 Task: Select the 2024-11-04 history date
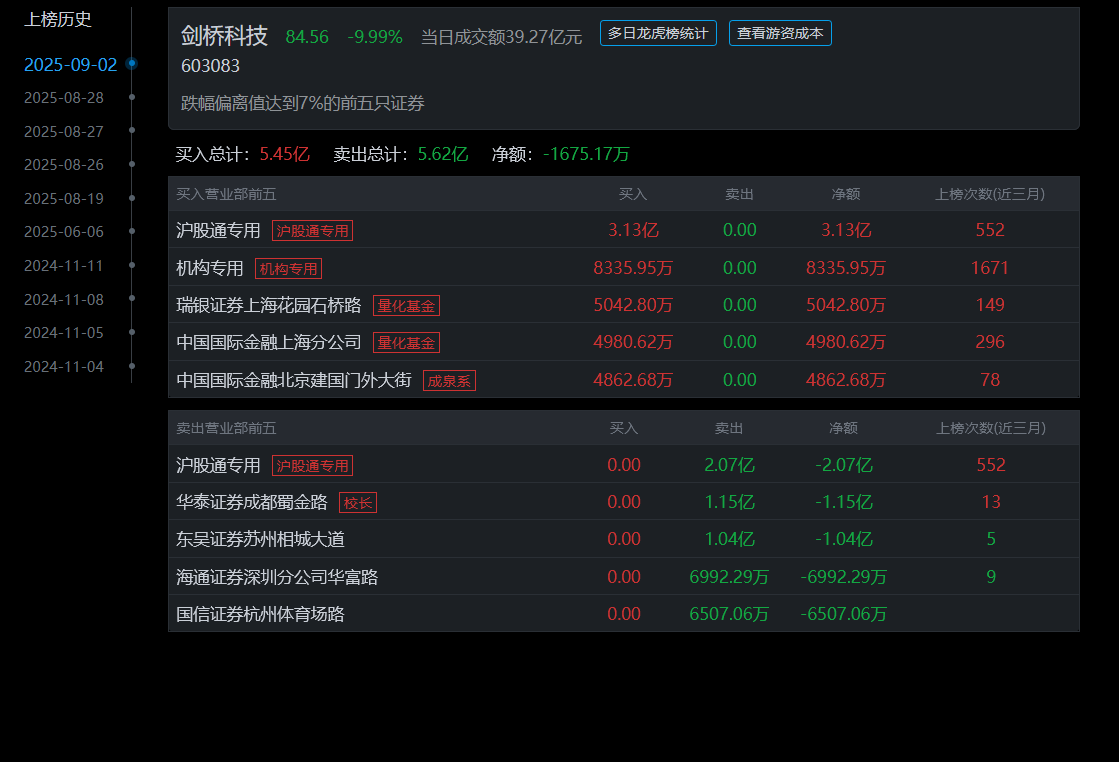(x=64, y=367)
